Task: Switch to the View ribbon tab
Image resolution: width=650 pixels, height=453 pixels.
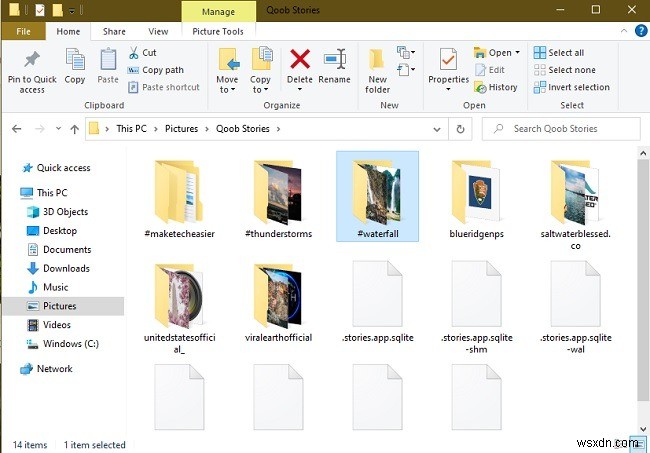Action: [x=158, y=31]
